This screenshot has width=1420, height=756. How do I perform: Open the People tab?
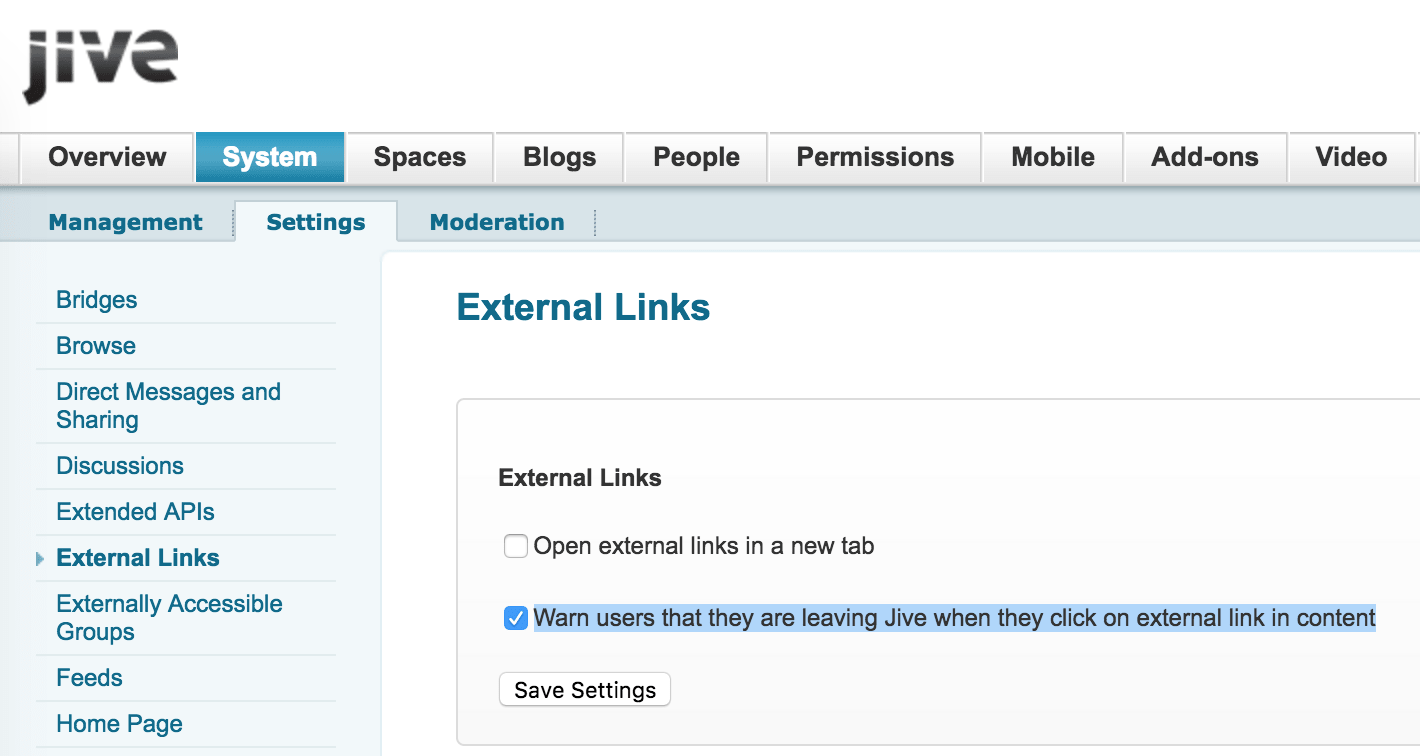pos(696,157)
